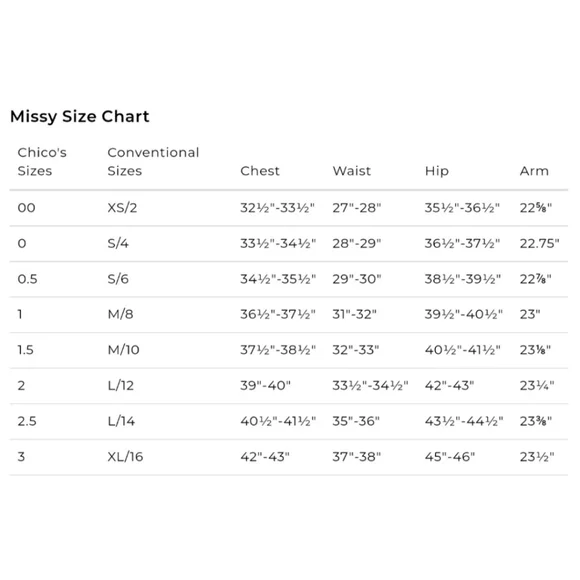580x580 pixels.
Task: Select the 31"-32" waist measurement
Action: coord(354,314)
